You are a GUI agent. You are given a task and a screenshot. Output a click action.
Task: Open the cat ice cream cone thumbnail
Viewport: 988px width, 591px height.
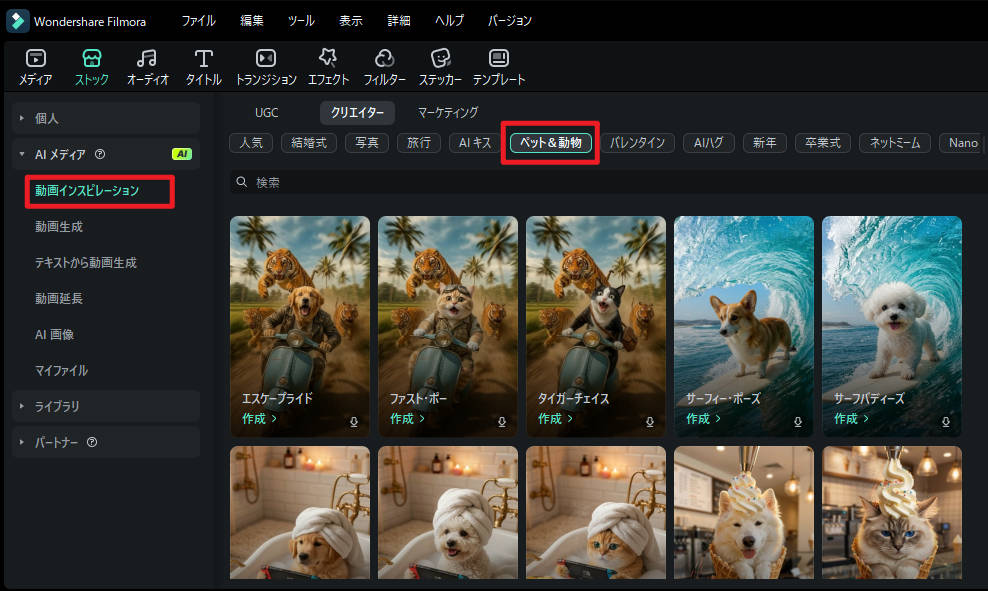click(x=892, y=513)
